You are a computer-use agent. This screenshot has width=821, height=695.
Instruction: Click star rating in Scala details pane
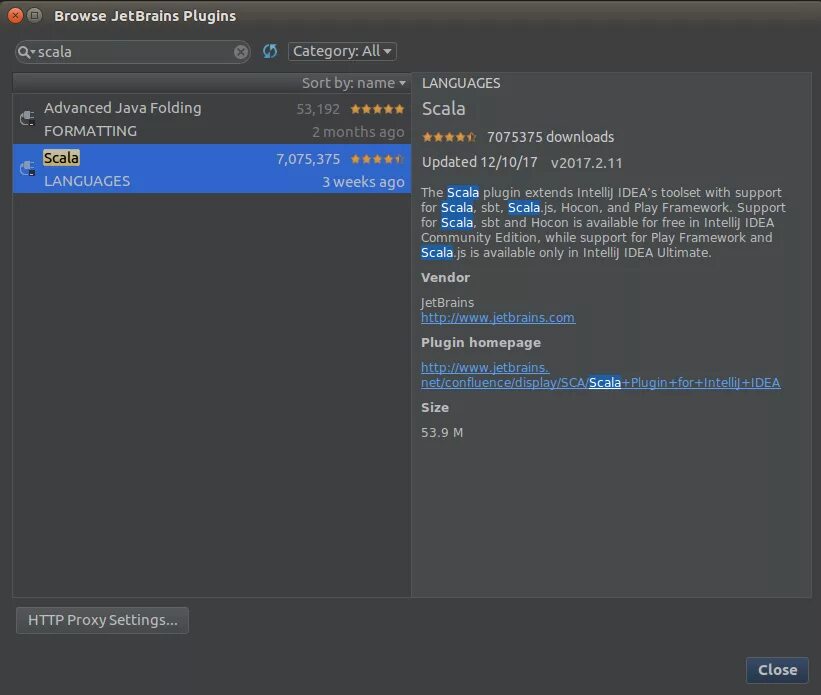pyautogui.click(x=449, y=137)
